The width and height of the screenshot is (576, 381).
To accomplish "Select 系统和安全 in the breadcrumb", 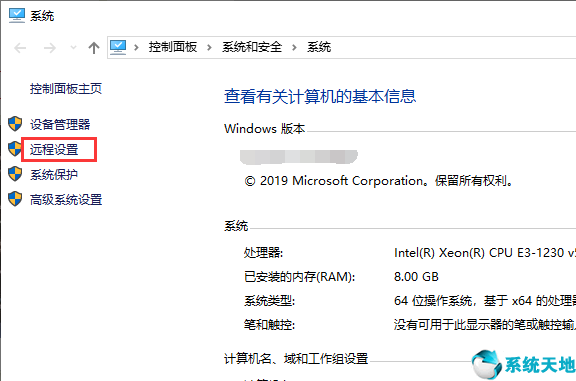I will pyautogui.click(x=252, y=47).
